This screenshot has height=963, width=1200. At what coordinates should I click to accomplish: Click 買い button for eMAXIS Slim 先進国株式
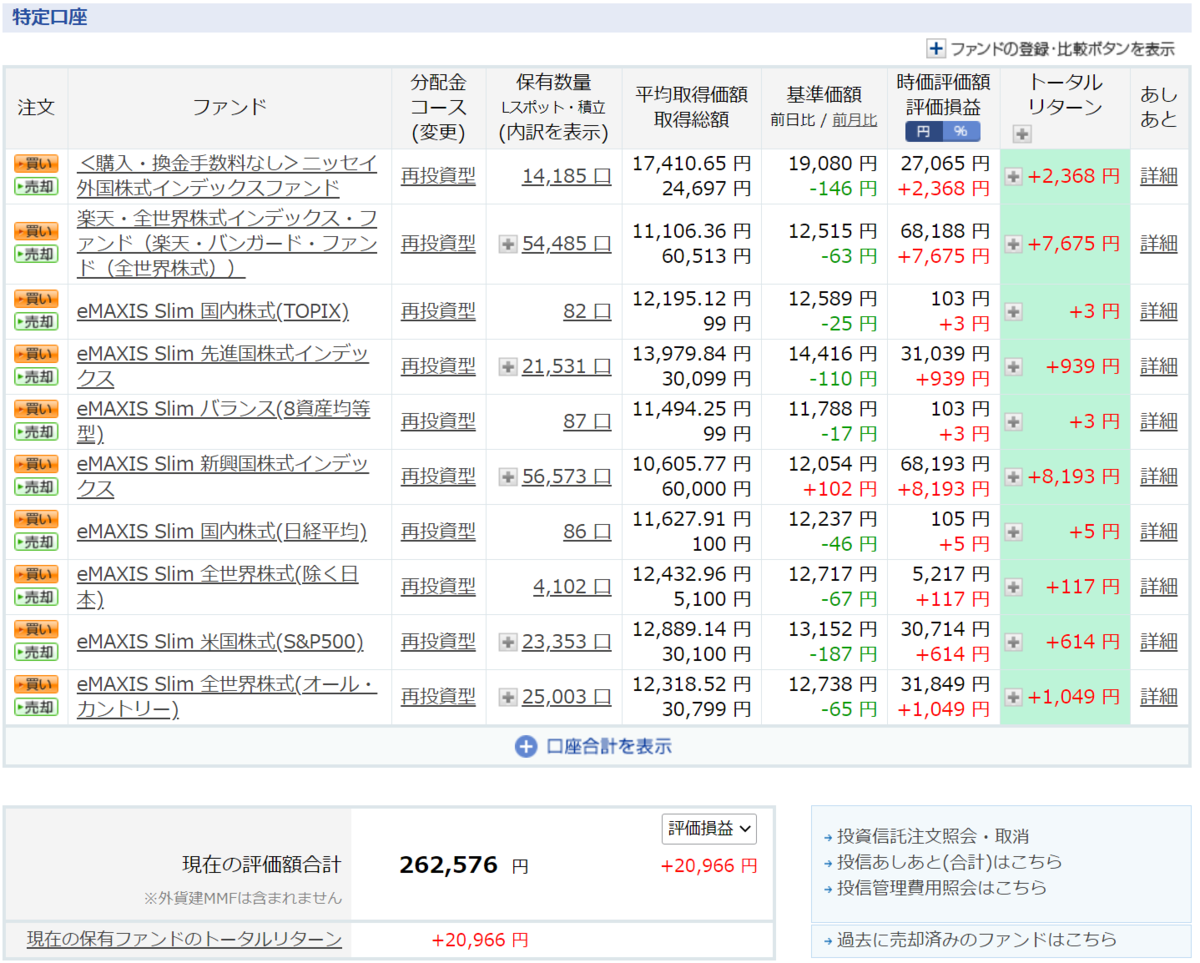tap(36, 354)
